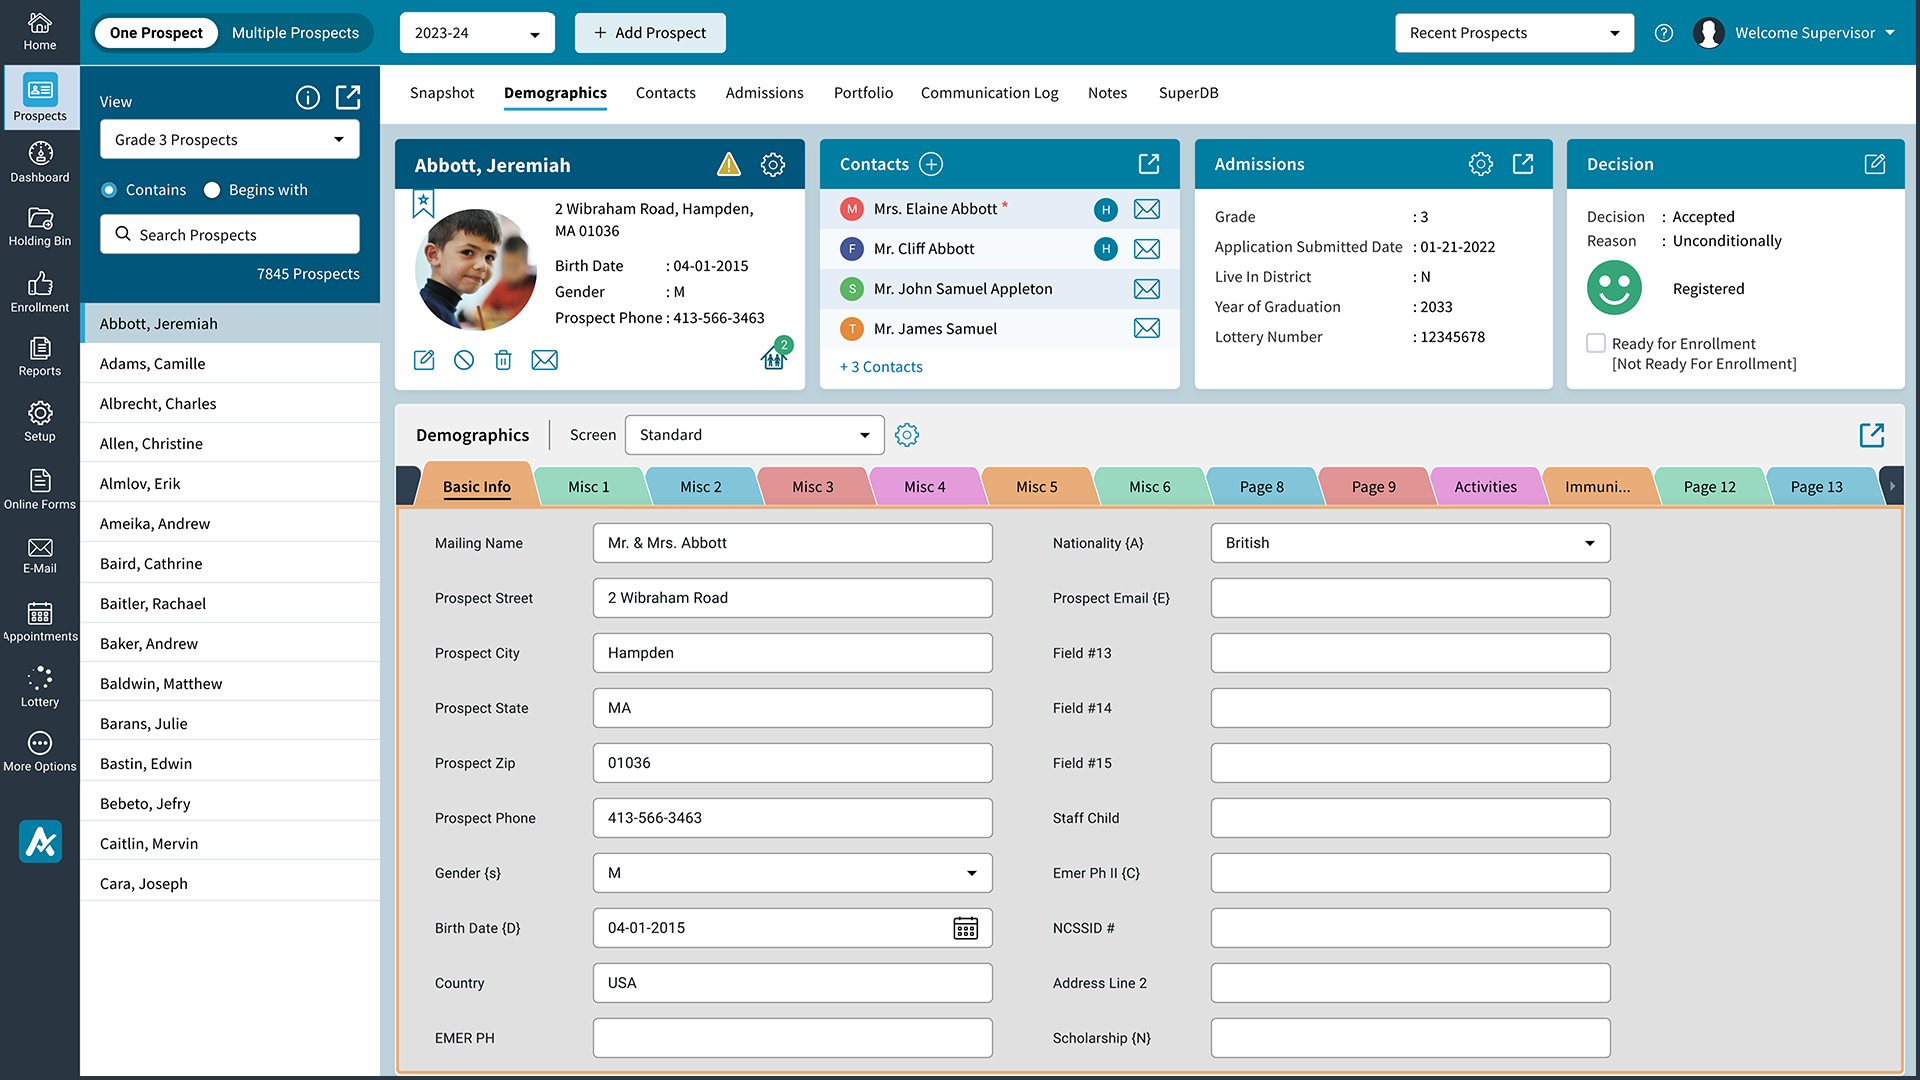The width and height of the screenshot is (1920, 1080).
Task: Open the Birth Date calendar picker
Action: 965,928
